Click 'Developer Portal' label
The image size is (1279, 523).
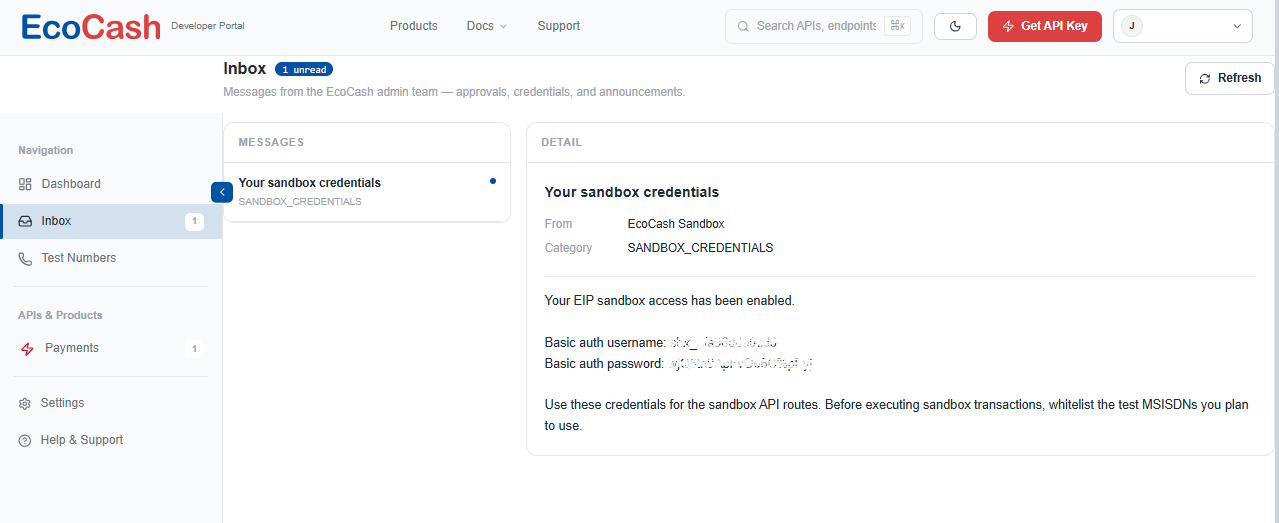[x=208, y=26]
